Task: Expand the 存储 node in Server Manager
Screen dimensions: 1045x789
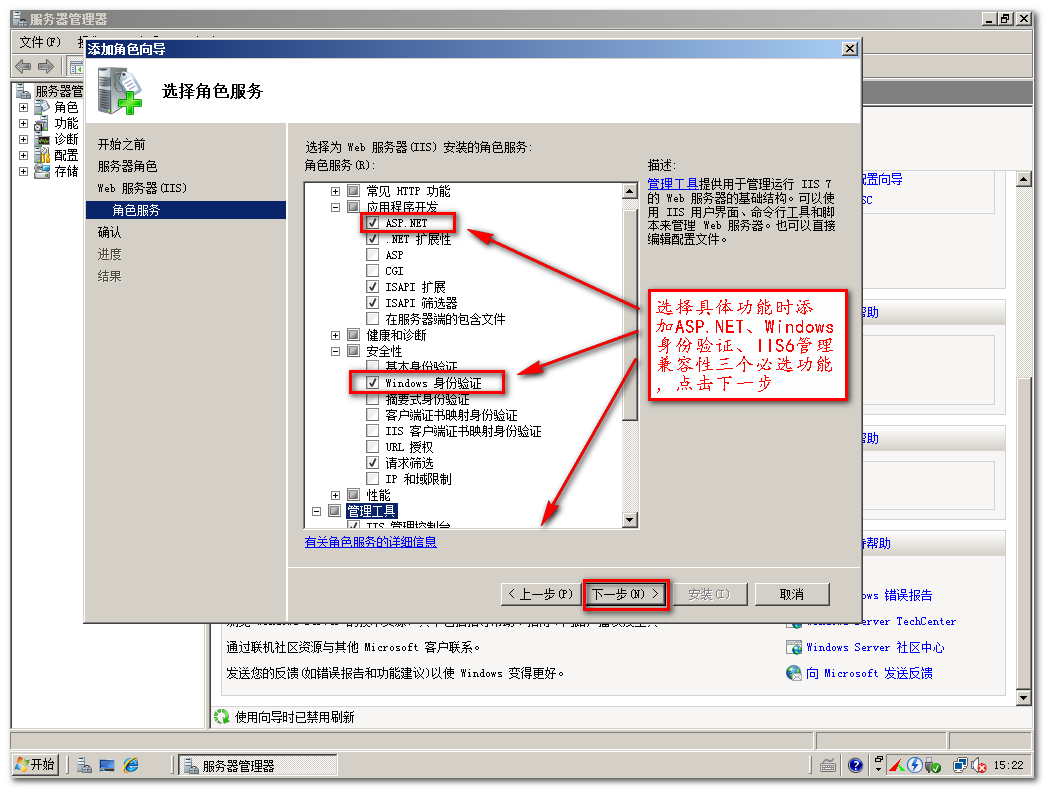Action: pos(23,171)
